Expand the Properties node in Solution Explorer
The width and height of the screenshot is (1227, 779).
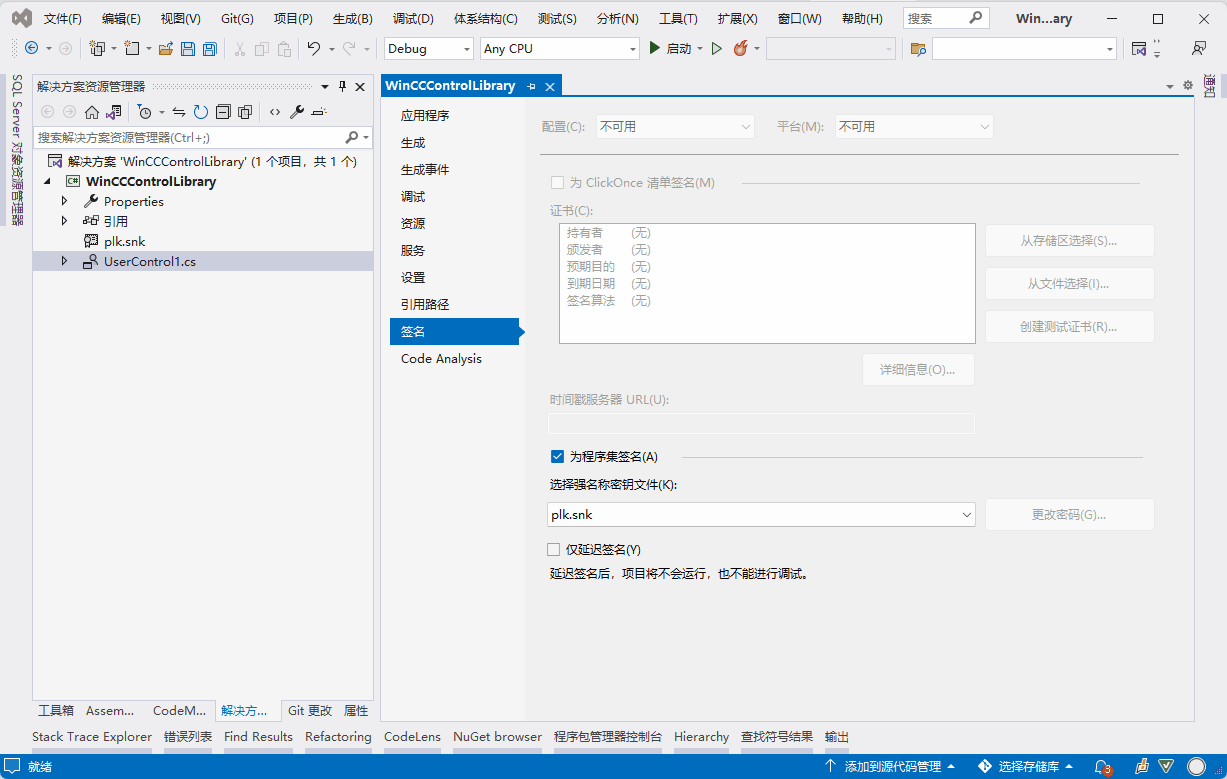pyautogui.click(x=65, y=201)
